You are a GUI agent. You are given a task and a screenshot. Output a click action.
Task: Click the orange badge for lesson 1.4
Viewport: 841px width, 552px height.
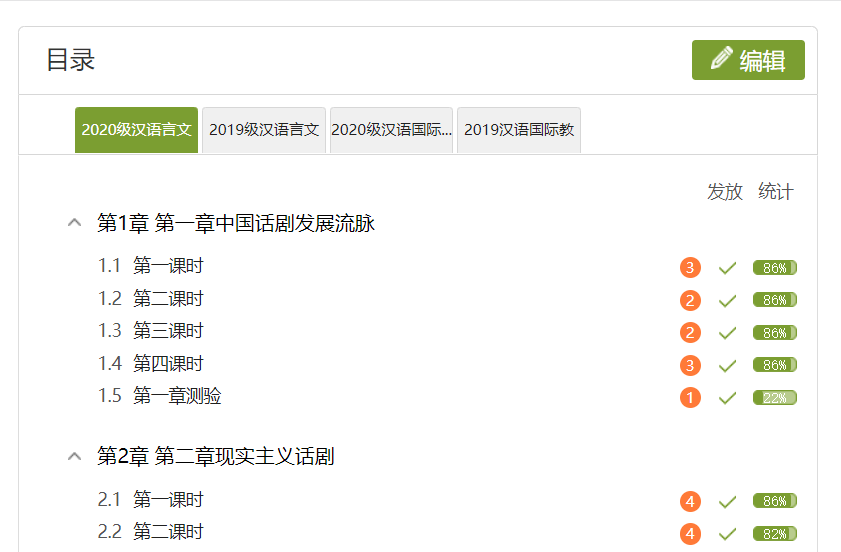[690, 365]
